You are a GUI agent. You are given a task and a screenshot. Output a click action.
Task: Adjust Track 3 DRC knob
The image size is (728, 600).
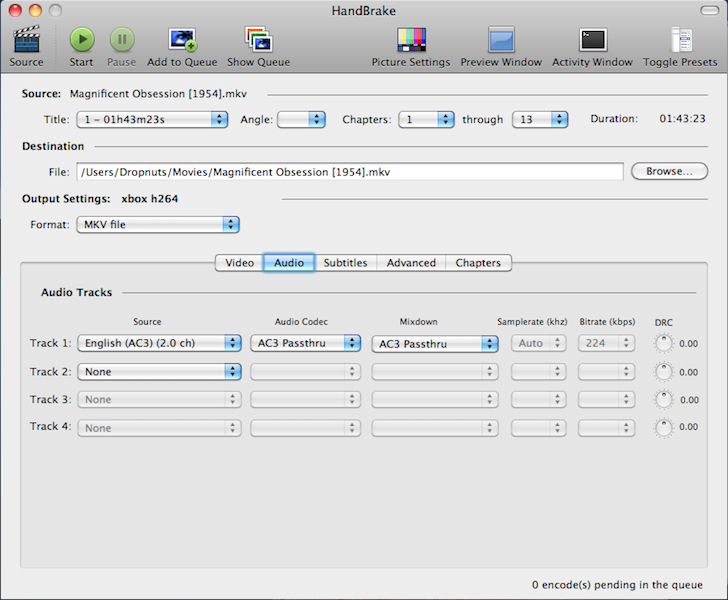pos(663,399)
